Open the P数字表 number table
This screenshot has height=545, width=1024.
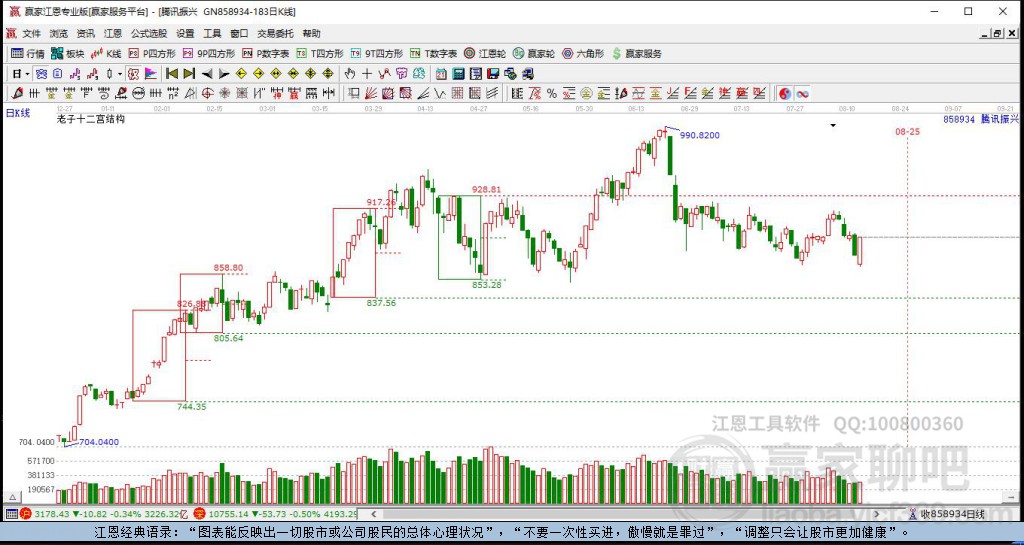(x=265, y=54)
